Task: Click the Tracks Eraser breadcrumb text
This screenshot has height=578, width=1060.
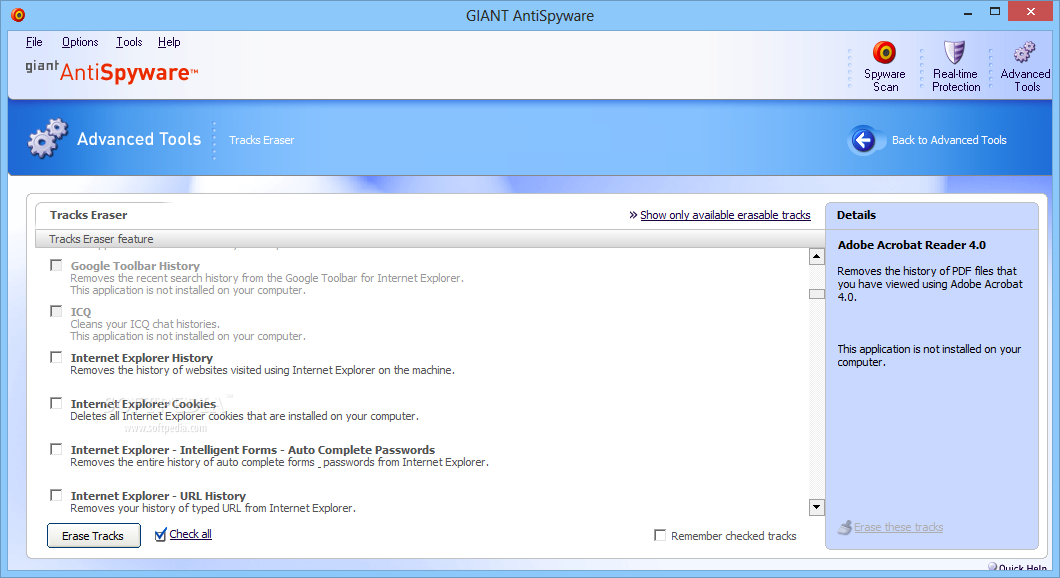Action: (262, 140)
